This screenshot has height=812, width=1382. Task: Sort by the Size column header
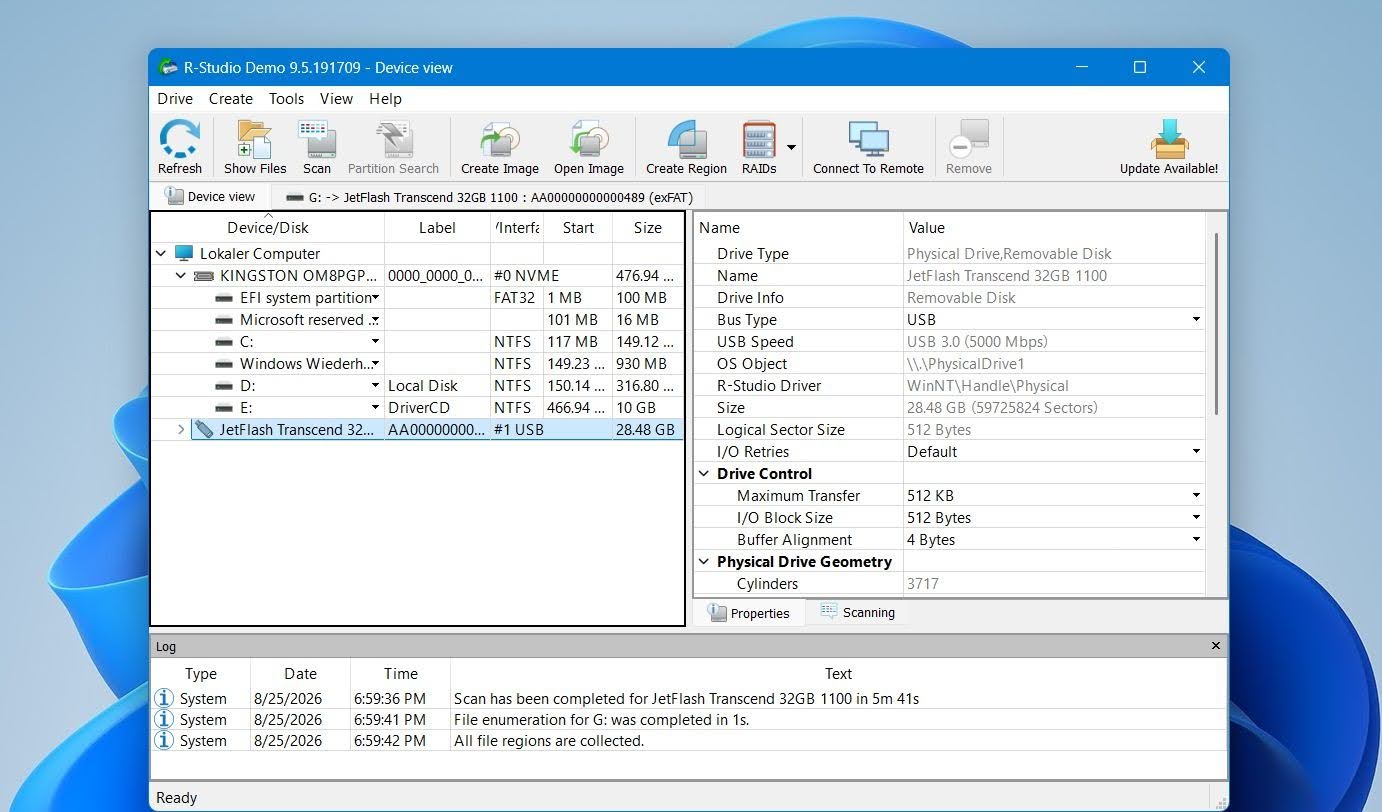point(648,228)
